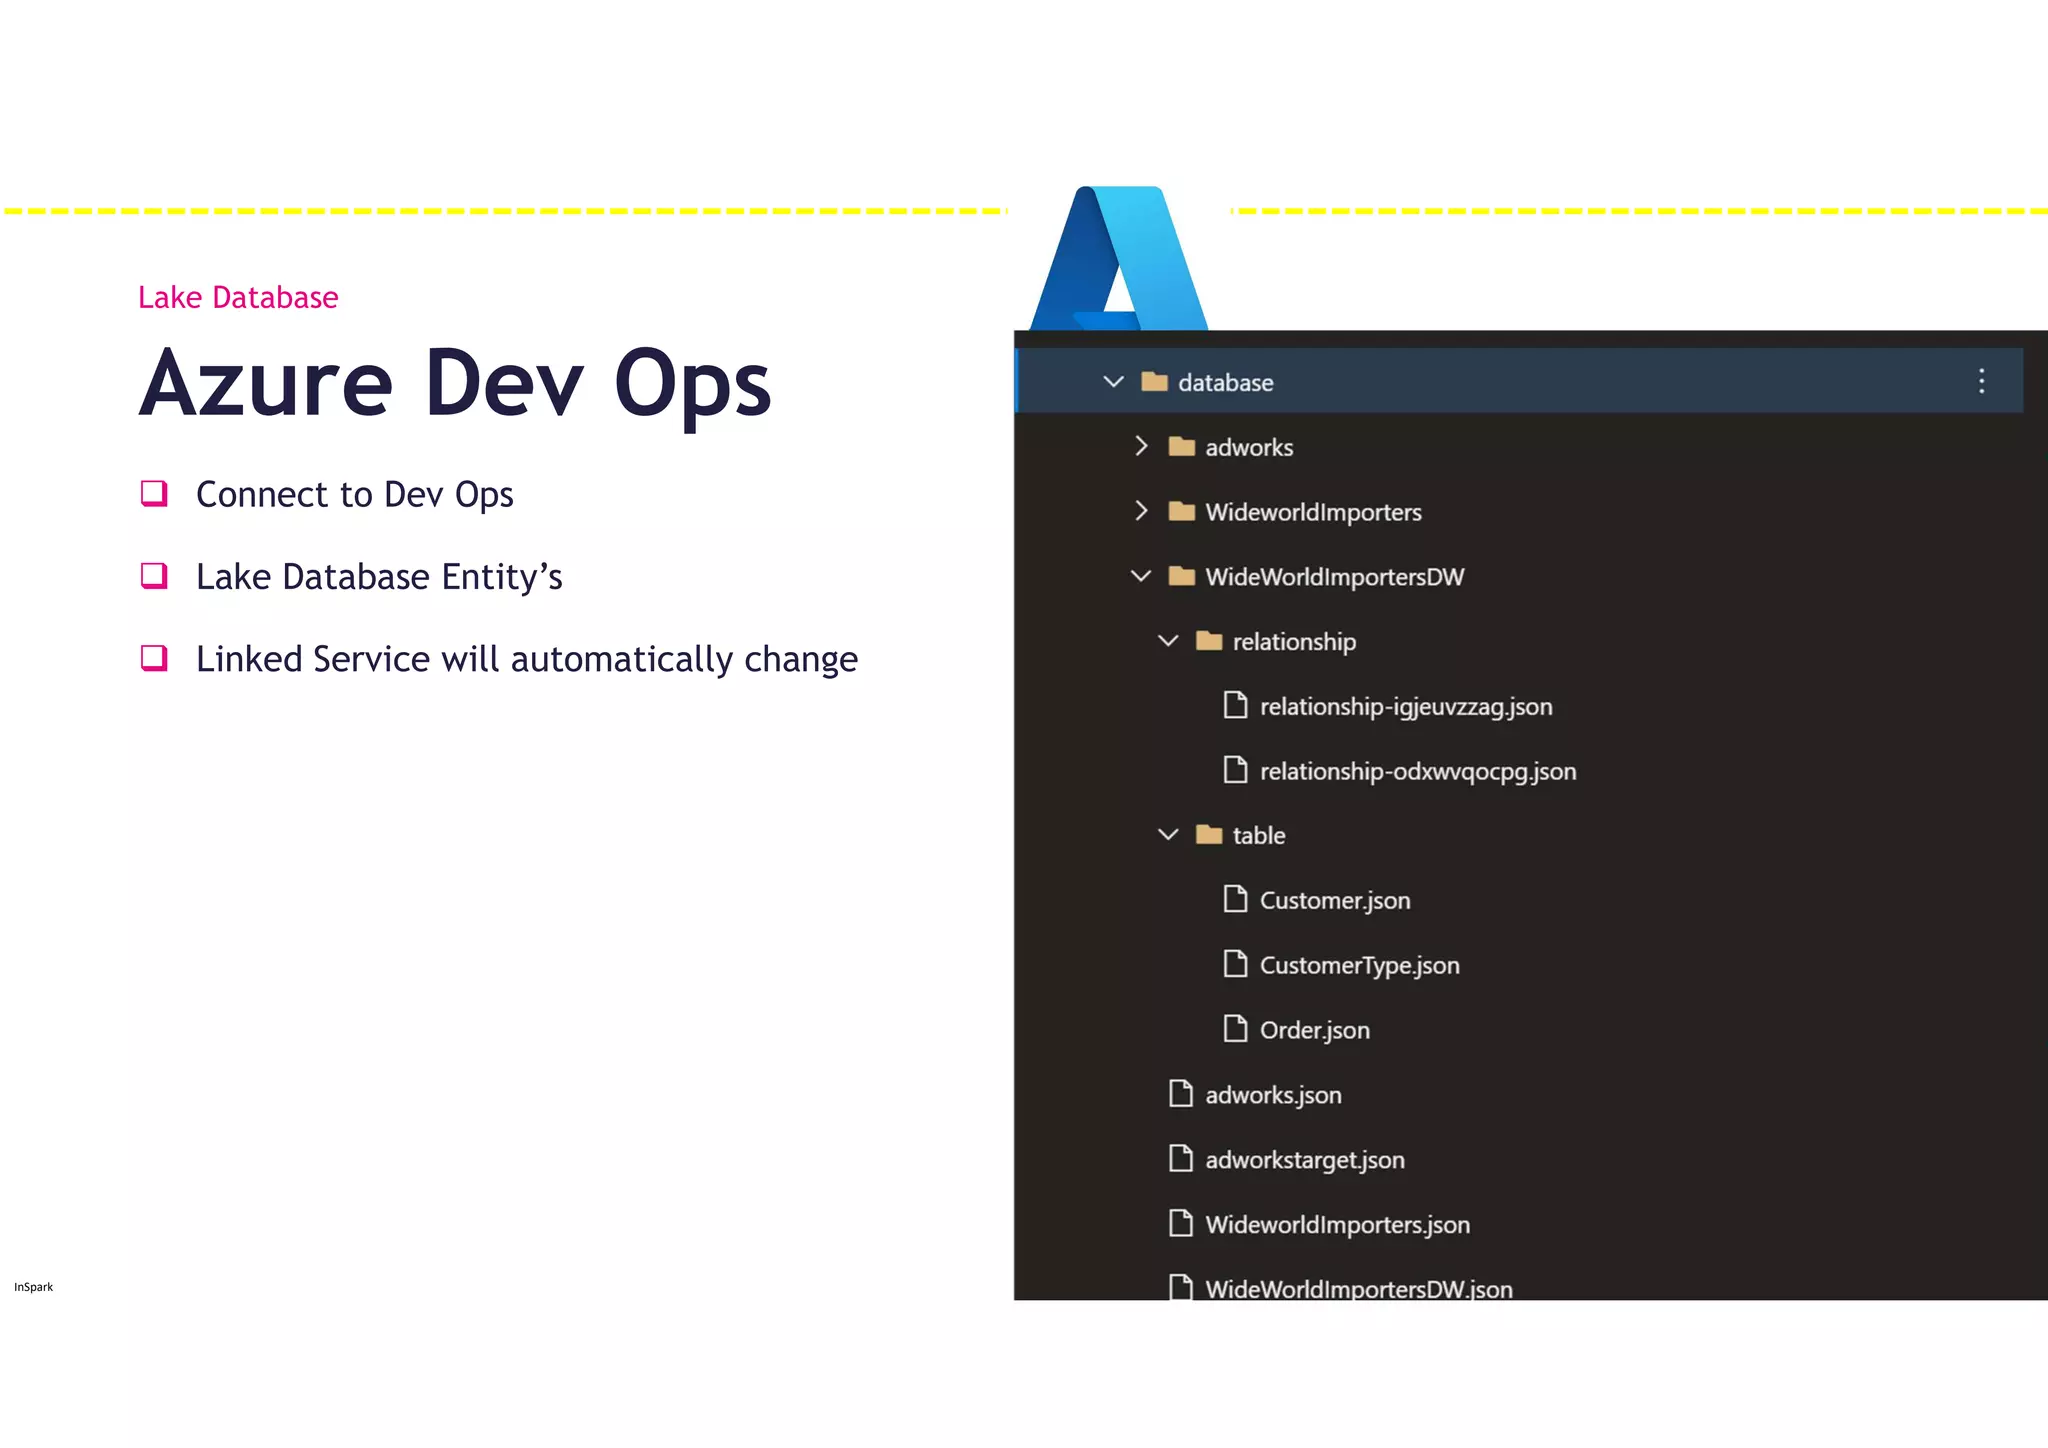Open relationship-igjeuvzzag.json file
The image size is (2048, 1448).
(1406, 707)
